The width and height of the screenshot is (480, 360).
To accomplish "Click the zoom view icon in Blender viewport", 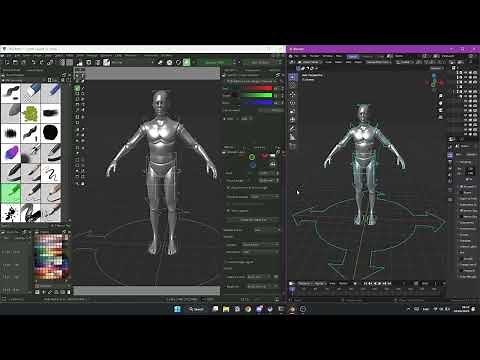I will 441,96.
